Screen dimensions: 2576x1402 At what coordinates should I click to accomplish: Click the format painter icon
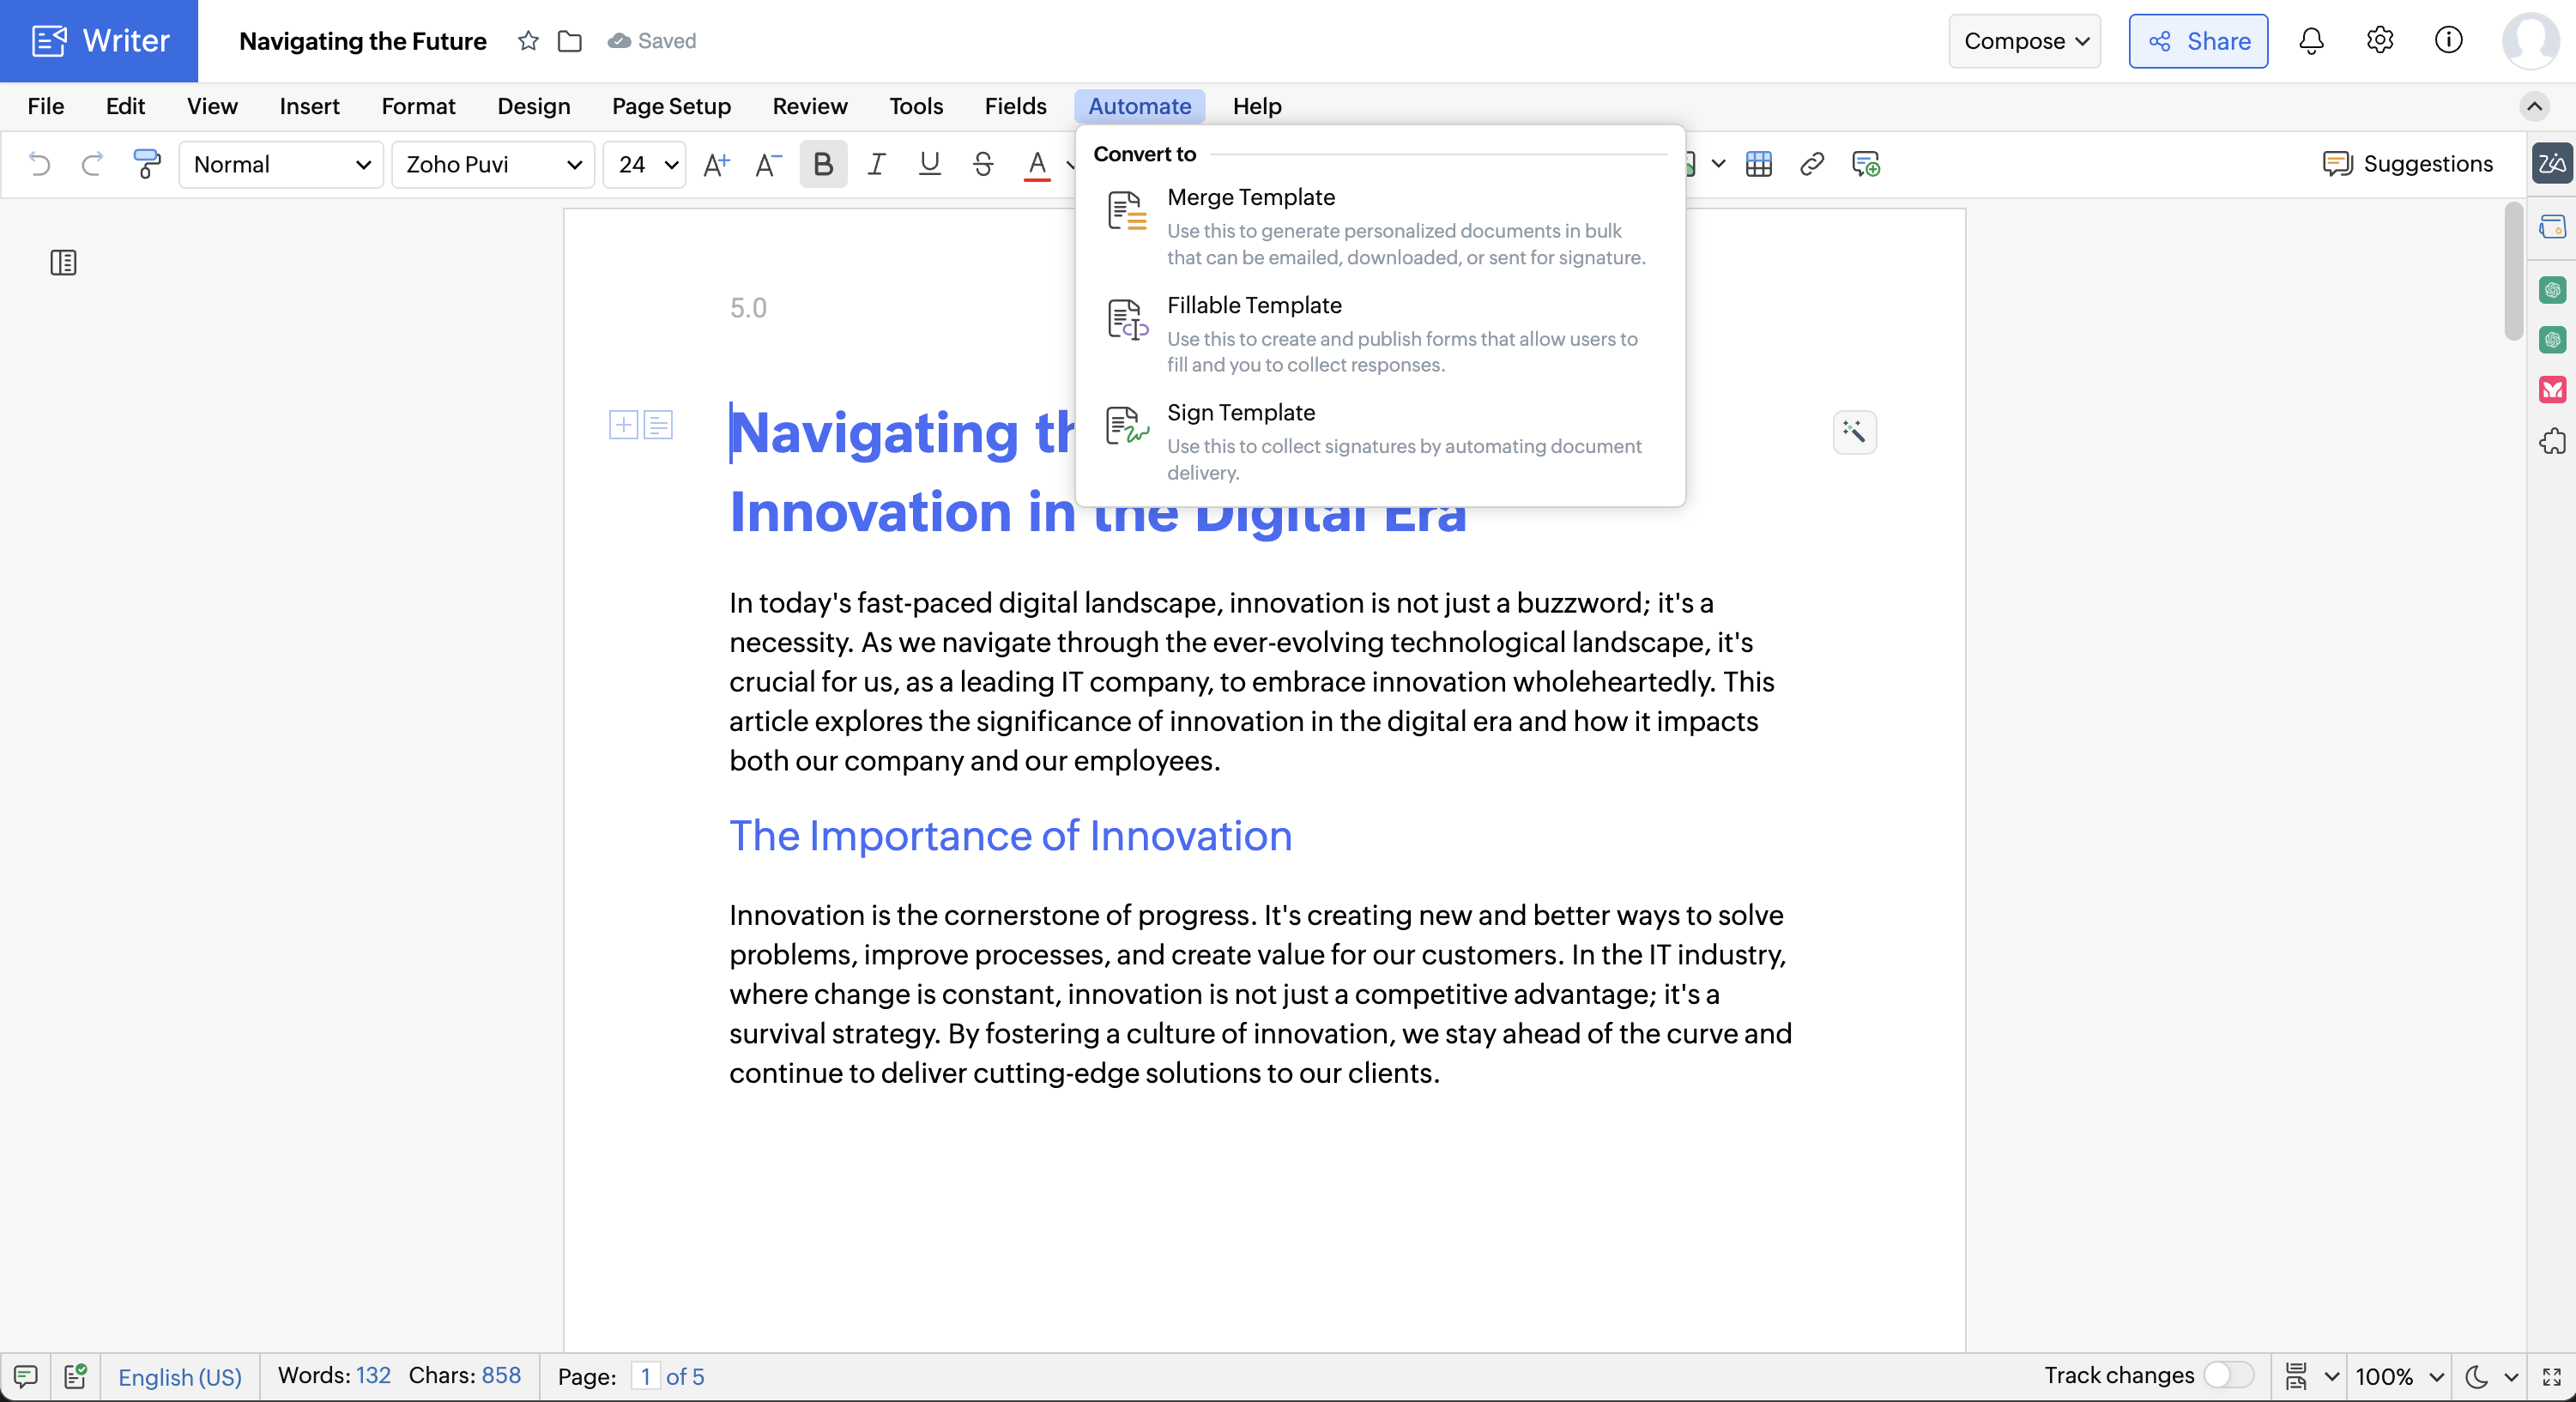tap(146, 164)
